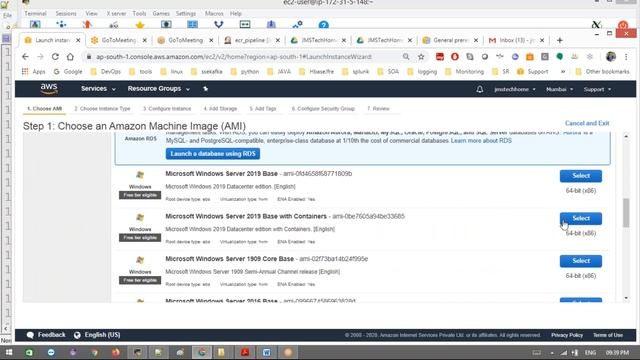Open the MobaXterm Sessions menu
The width and height of the screenshot is (640, 360).
click(x=66, y=13)
